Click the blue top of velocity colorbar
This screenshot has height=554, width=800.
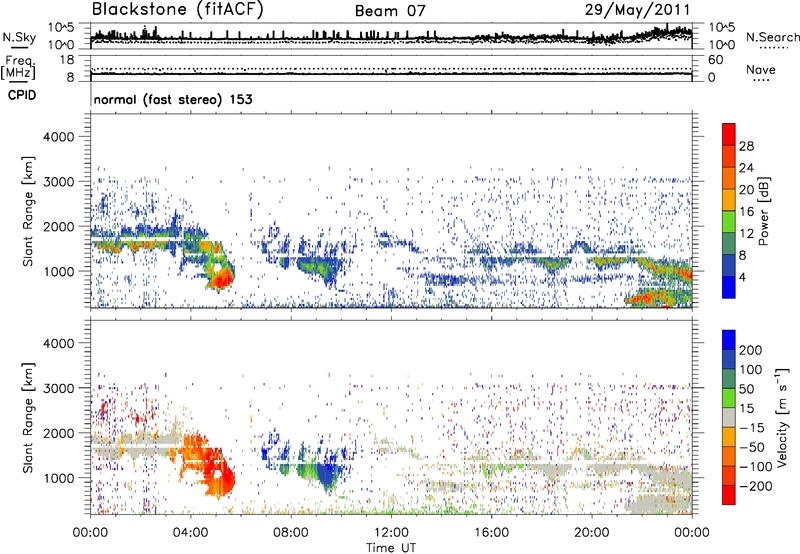[x=729, y=340]
